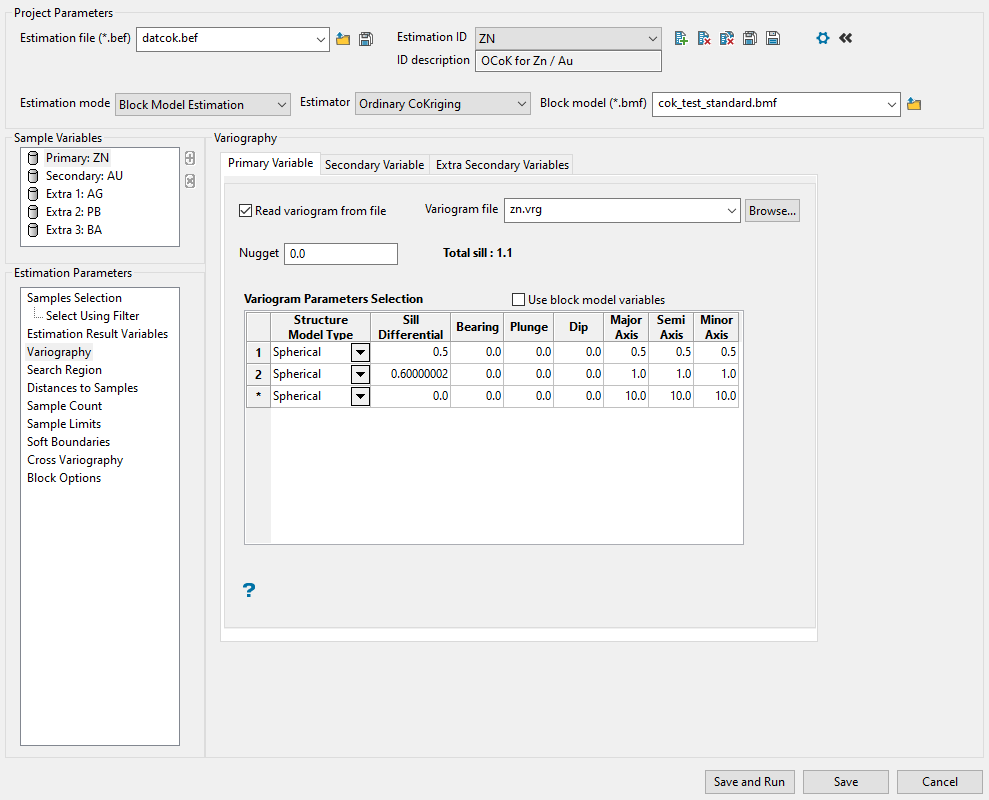
Task: Click Browse button for variogram file
Action: click(x=772, y=211)
